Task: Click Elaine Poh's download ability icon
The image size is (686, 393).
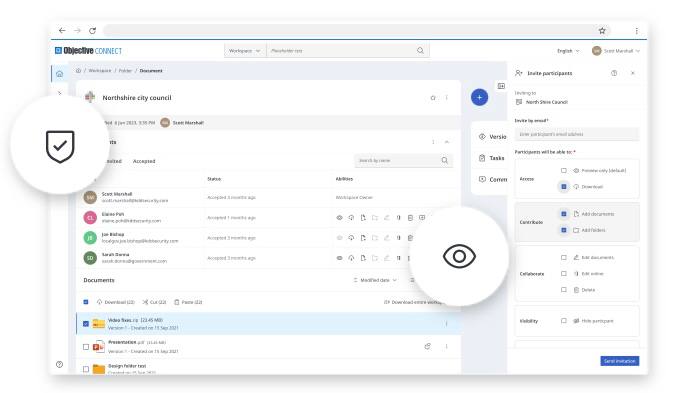Action: (x=351, y=218)
